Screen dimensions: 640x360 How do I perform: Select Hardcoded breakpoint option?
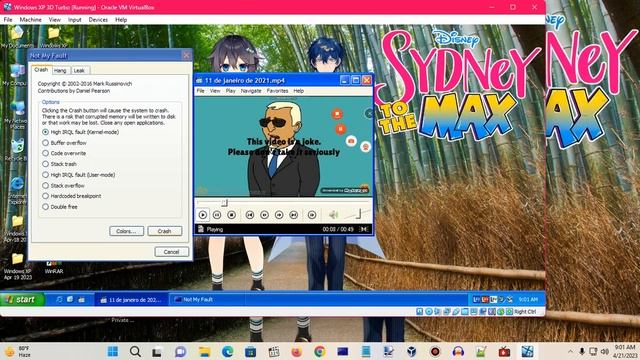72,196
